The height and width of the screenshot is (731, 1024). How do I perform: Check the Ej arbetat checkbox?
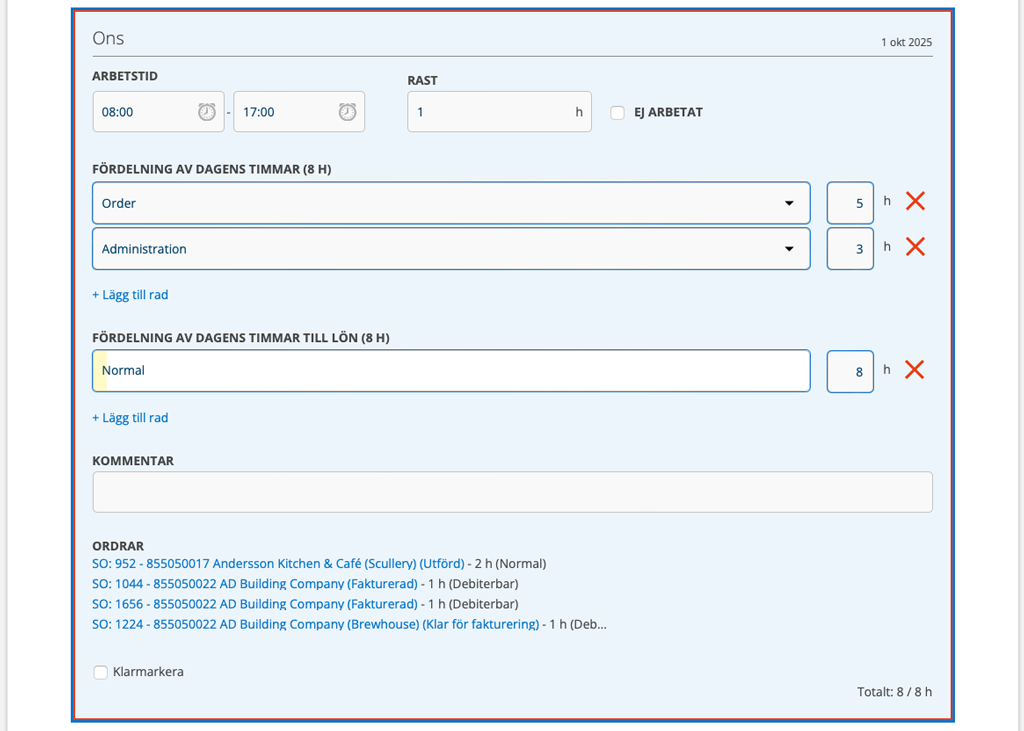[618, 113]
